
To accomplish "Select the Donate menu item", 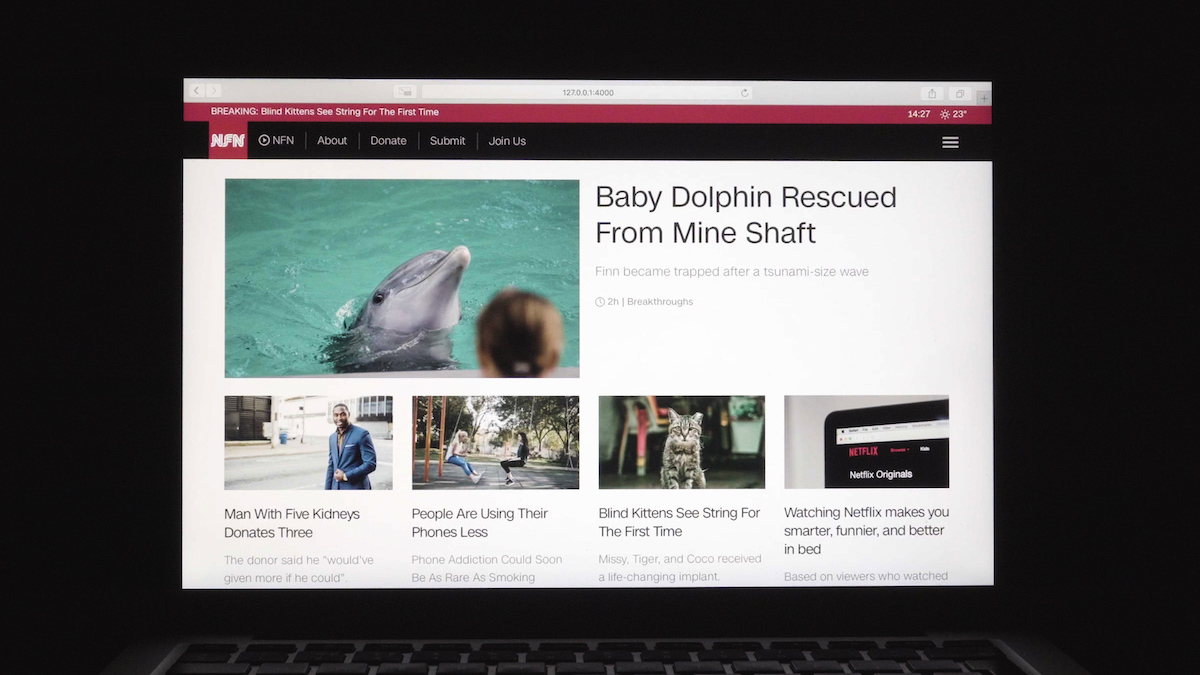I will tap(388, 141).
